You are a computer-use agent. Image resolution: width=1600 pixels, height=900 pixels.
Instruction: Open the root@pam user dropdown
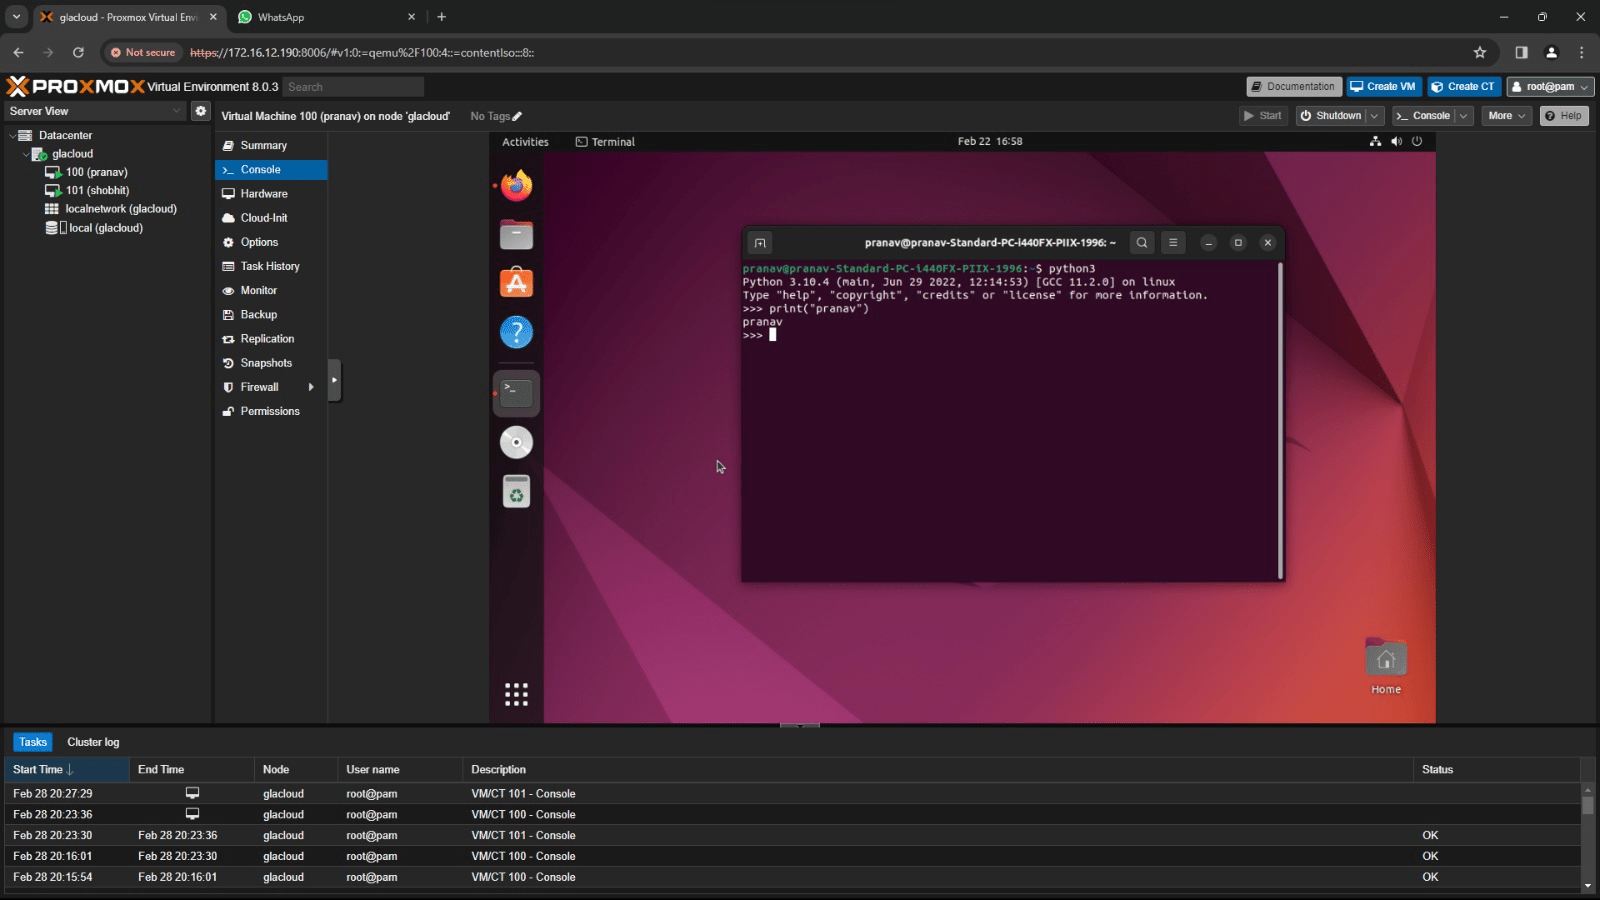click(1550, 87)
